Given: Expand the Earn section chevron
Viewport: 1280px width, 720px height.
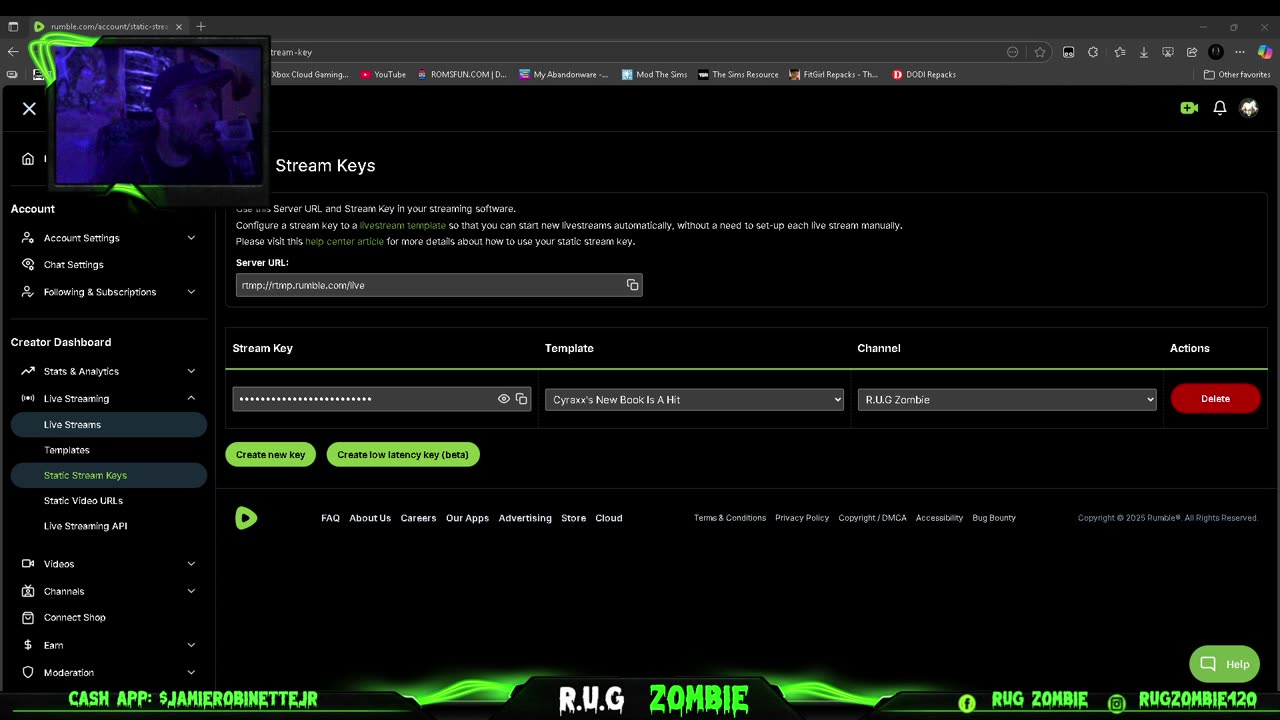Looking at the screenshot, I should pos(191,645).
